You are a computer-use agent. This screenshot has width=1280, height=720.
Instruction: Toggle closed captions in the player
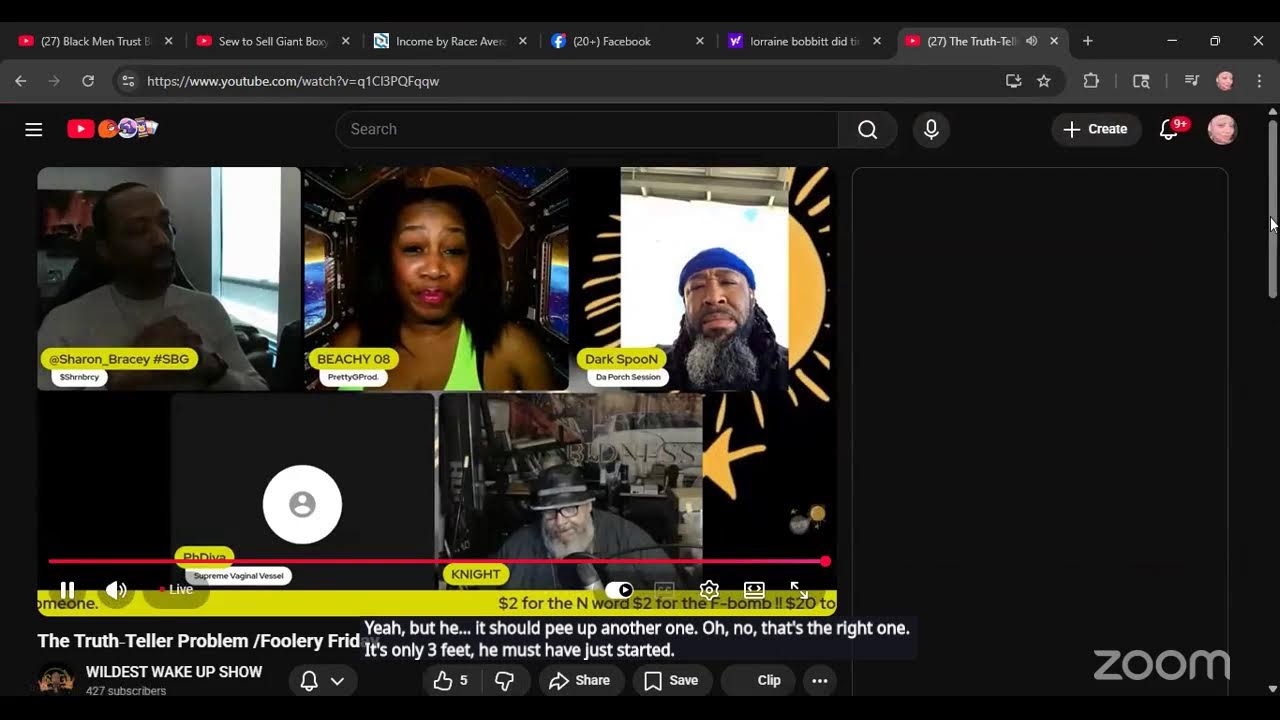664,590
